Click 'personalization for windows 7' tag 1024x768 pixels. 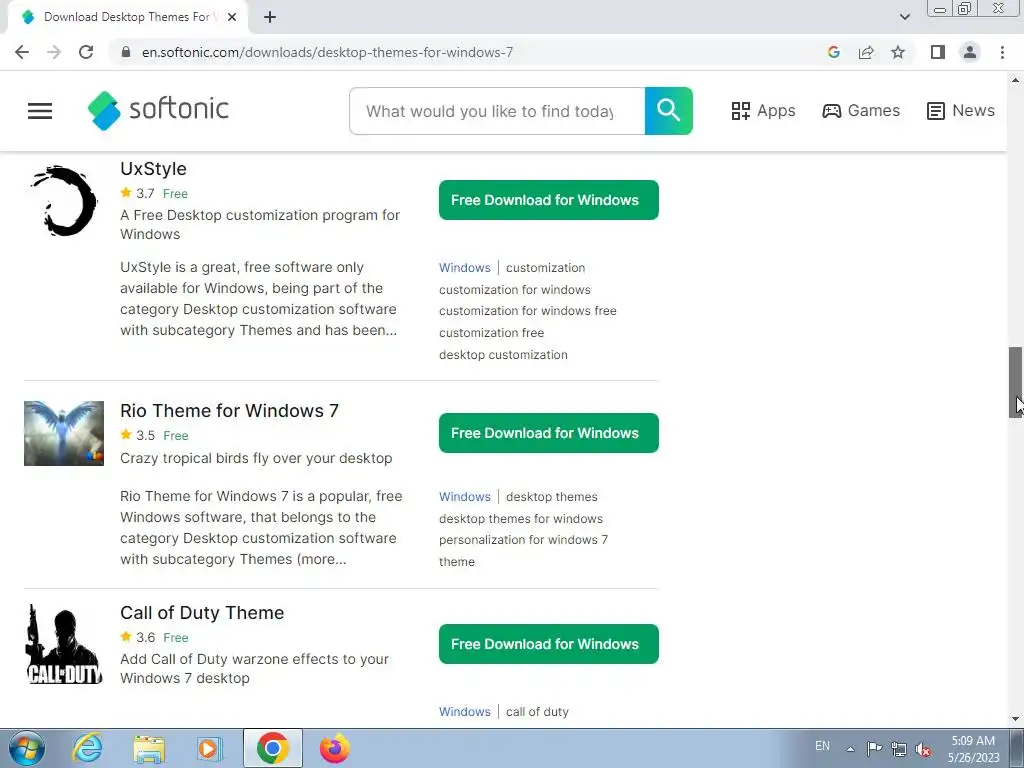[x=523, y=539]
